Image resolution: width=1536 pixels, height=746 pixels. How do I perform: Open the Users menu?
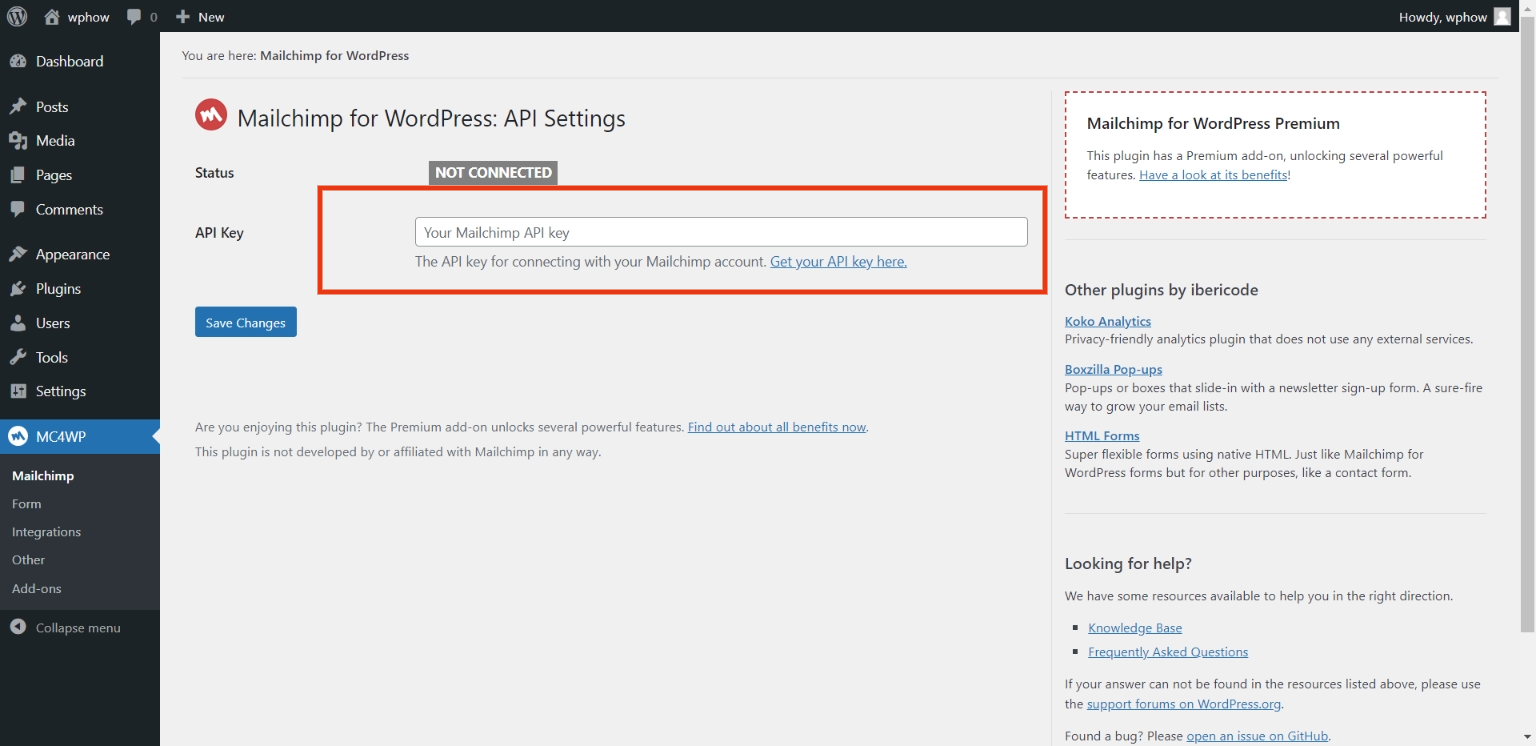click(80, 323)
